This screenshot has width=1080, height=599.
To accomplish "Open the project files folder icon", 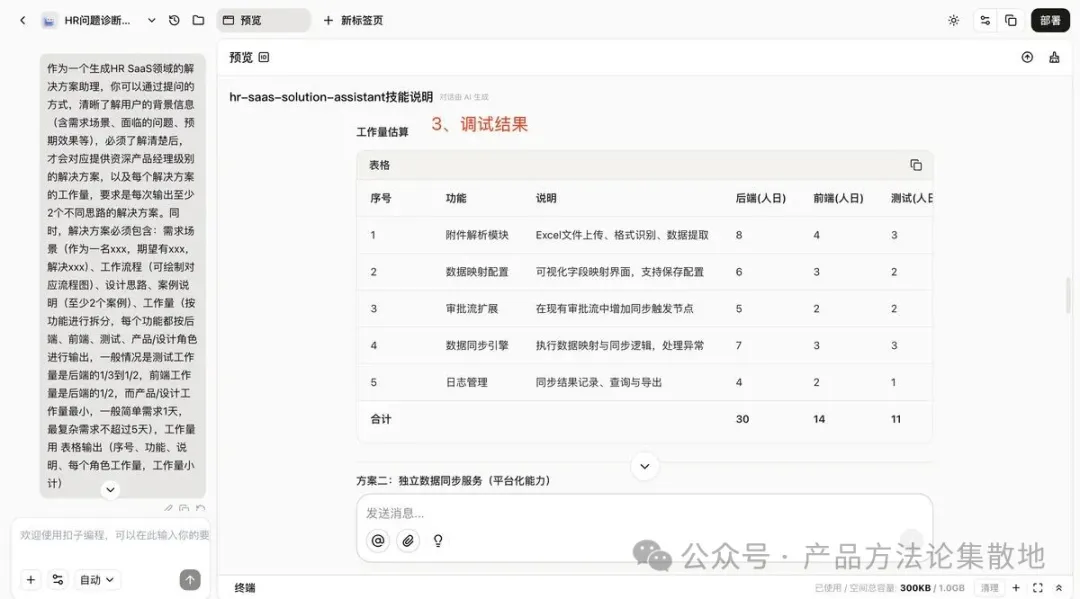I will click(198, 20).
